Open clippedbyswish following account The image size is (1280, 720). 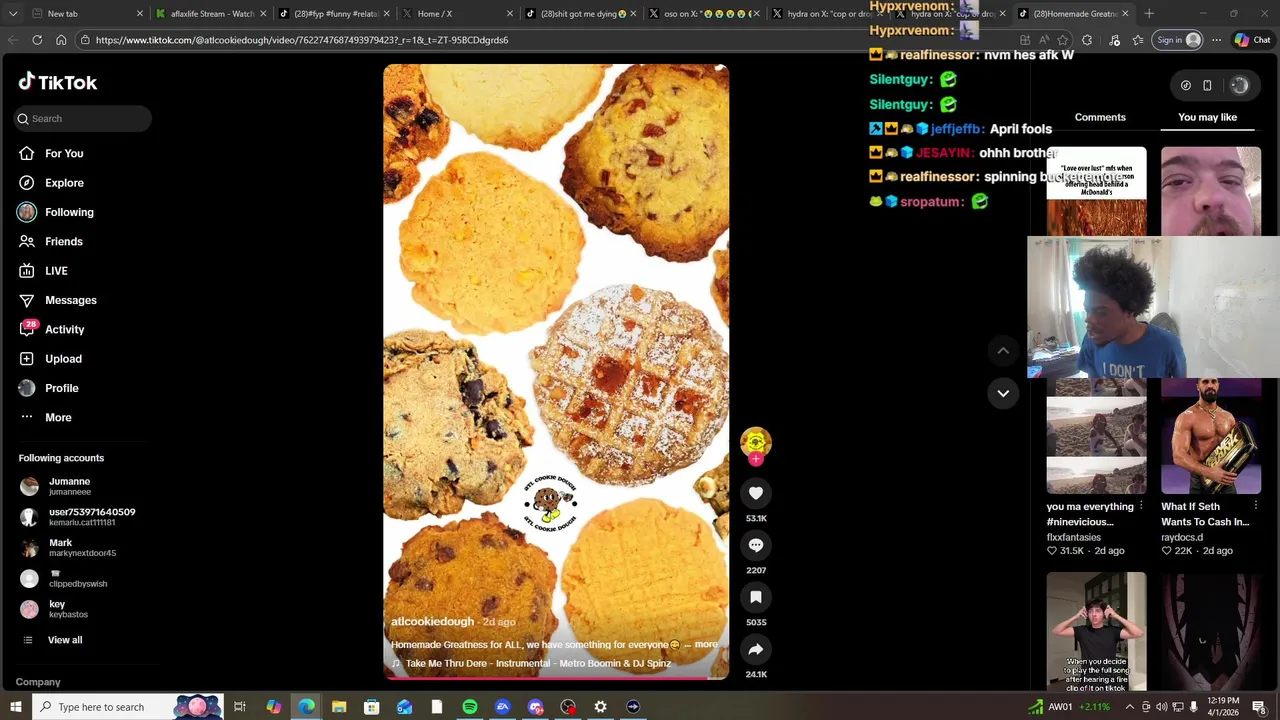[65, 579]
